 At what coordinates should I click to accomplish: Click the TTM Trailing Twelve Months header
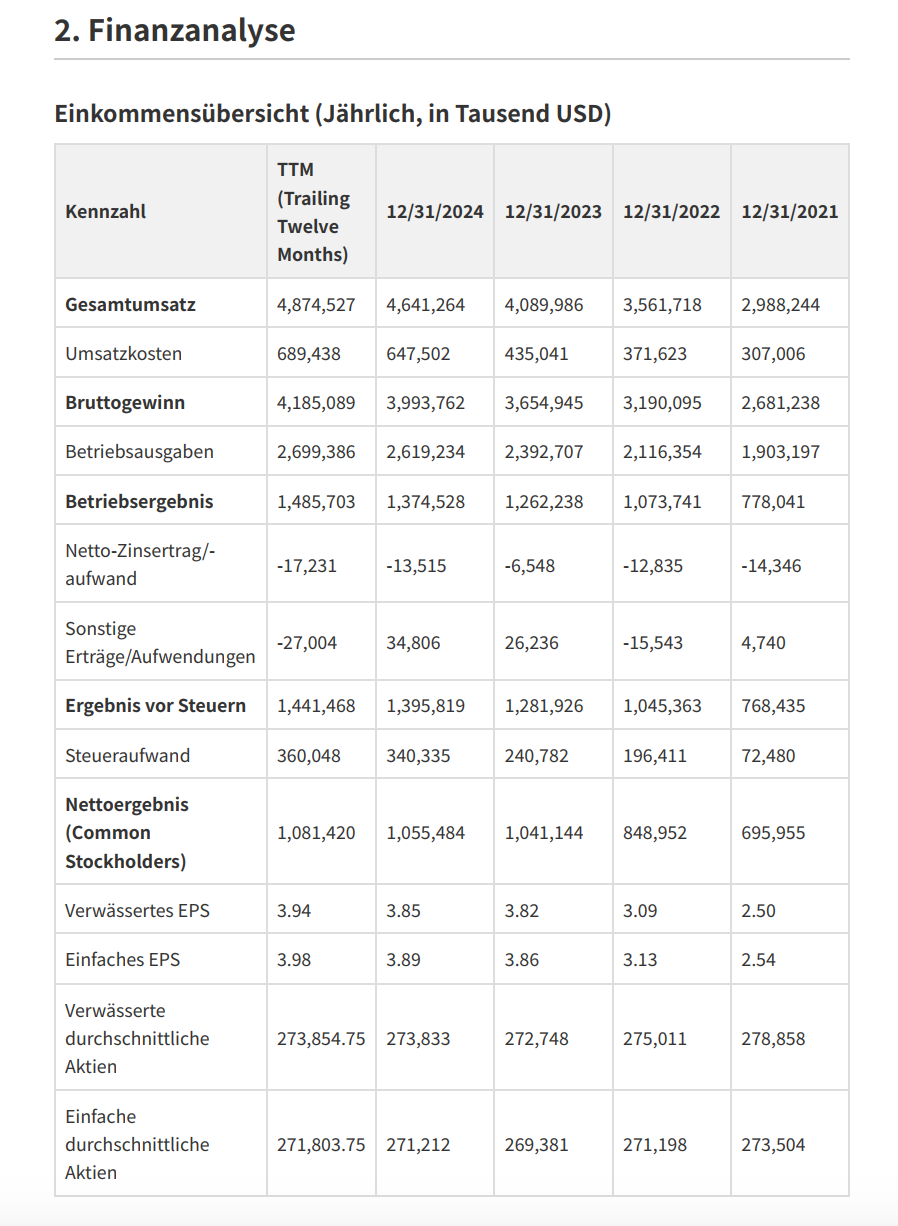(x=314, y=212)
